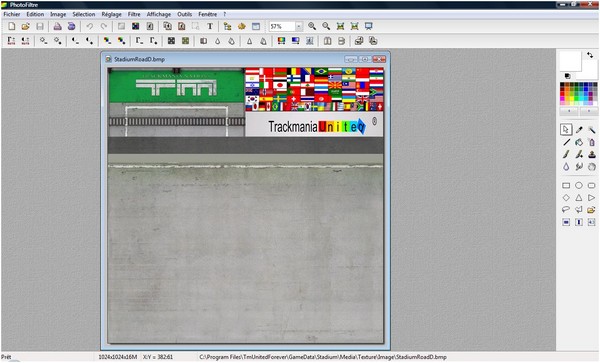Select the Paint bucket fill tool
This screenshot has height=363, width=600.
tap(579, 142)
